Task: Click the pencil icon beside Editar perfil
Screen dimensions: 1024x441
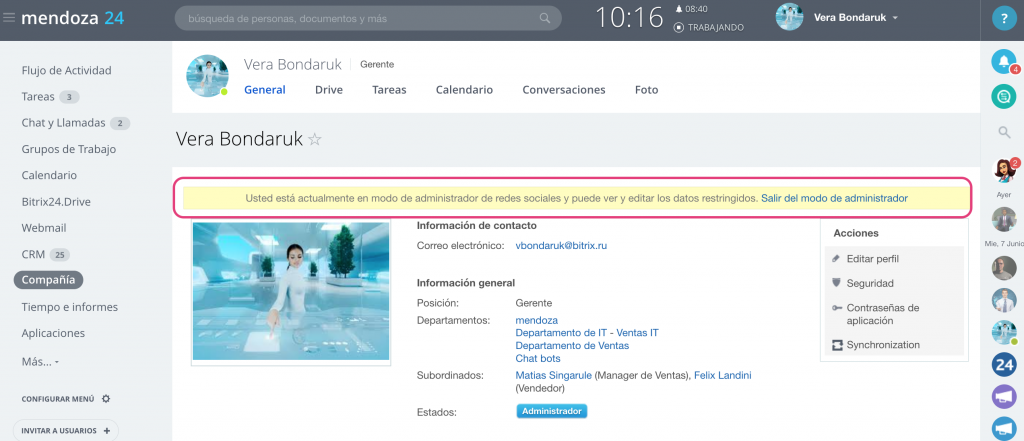Action: click(837, 259)
